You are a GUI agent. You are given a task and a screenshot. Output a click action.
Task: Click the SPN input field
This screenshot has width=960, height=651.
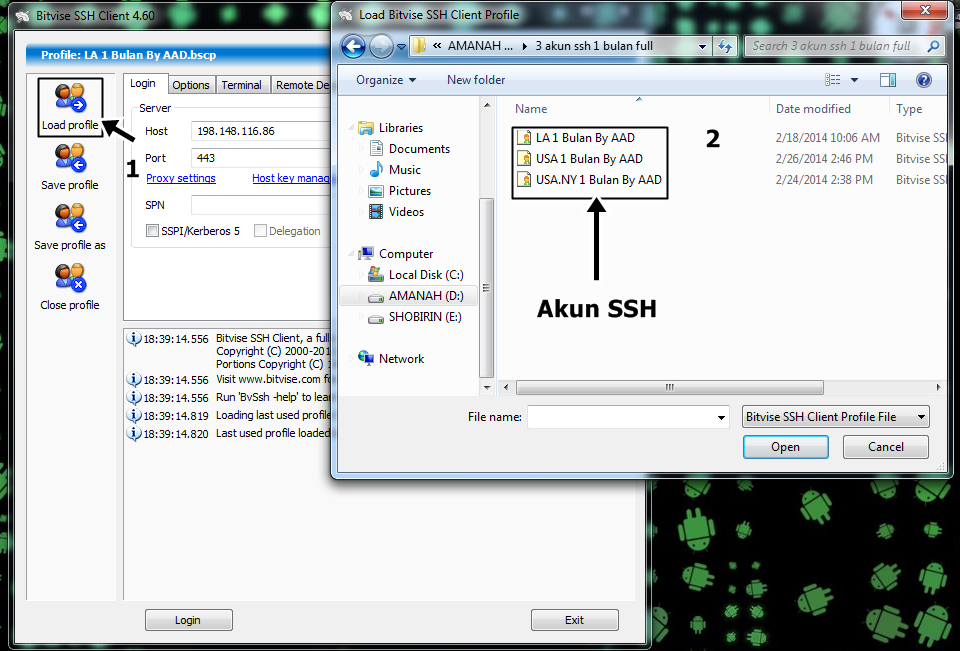pos(261,205)
